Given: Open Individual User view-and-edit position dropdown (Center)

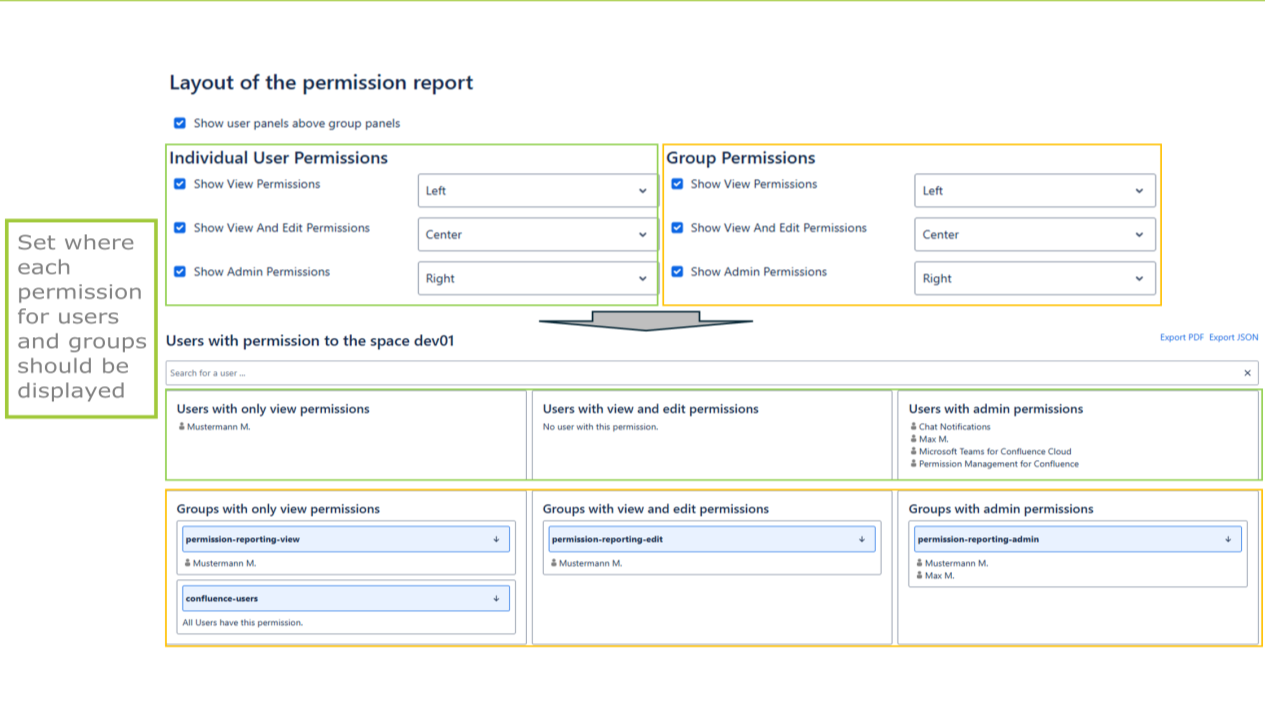Looking at the screenshot, I should pos(538,235).
